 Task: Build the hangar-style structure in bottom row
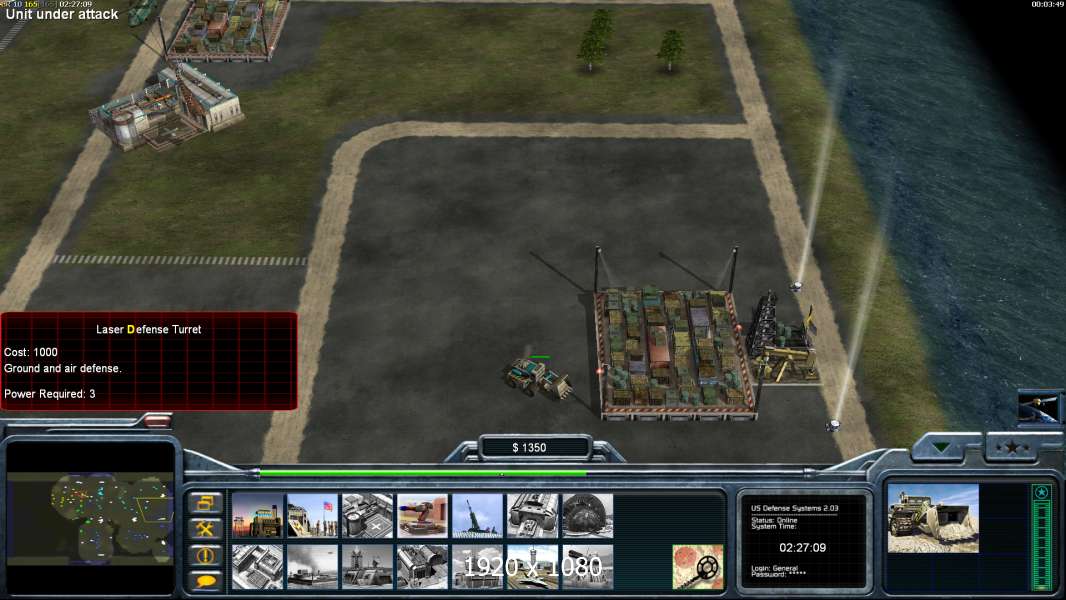pos(422,567)
